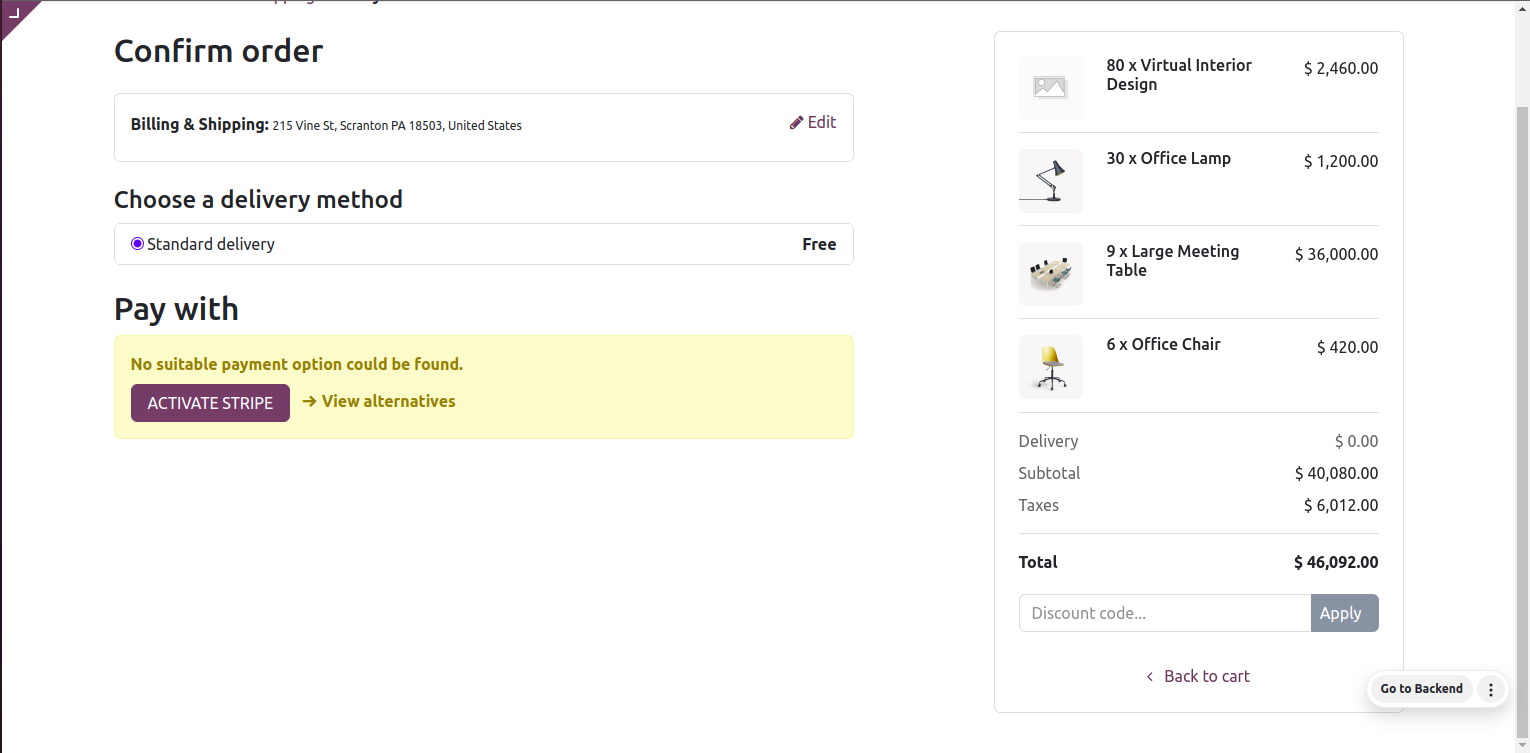
Task: Click the 'Free' delivery price label
Action: click(x=819, y=244)
